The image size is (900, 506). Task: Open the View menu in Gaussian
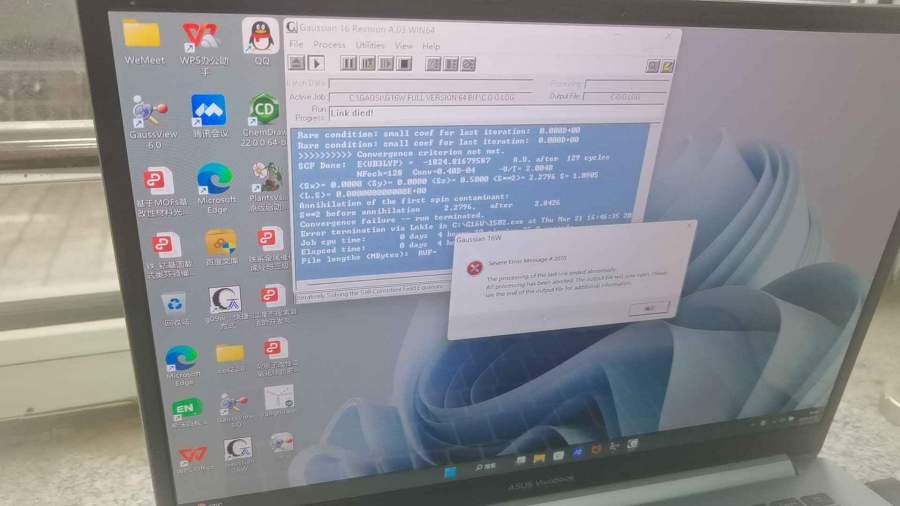click(x=404, y=45)
